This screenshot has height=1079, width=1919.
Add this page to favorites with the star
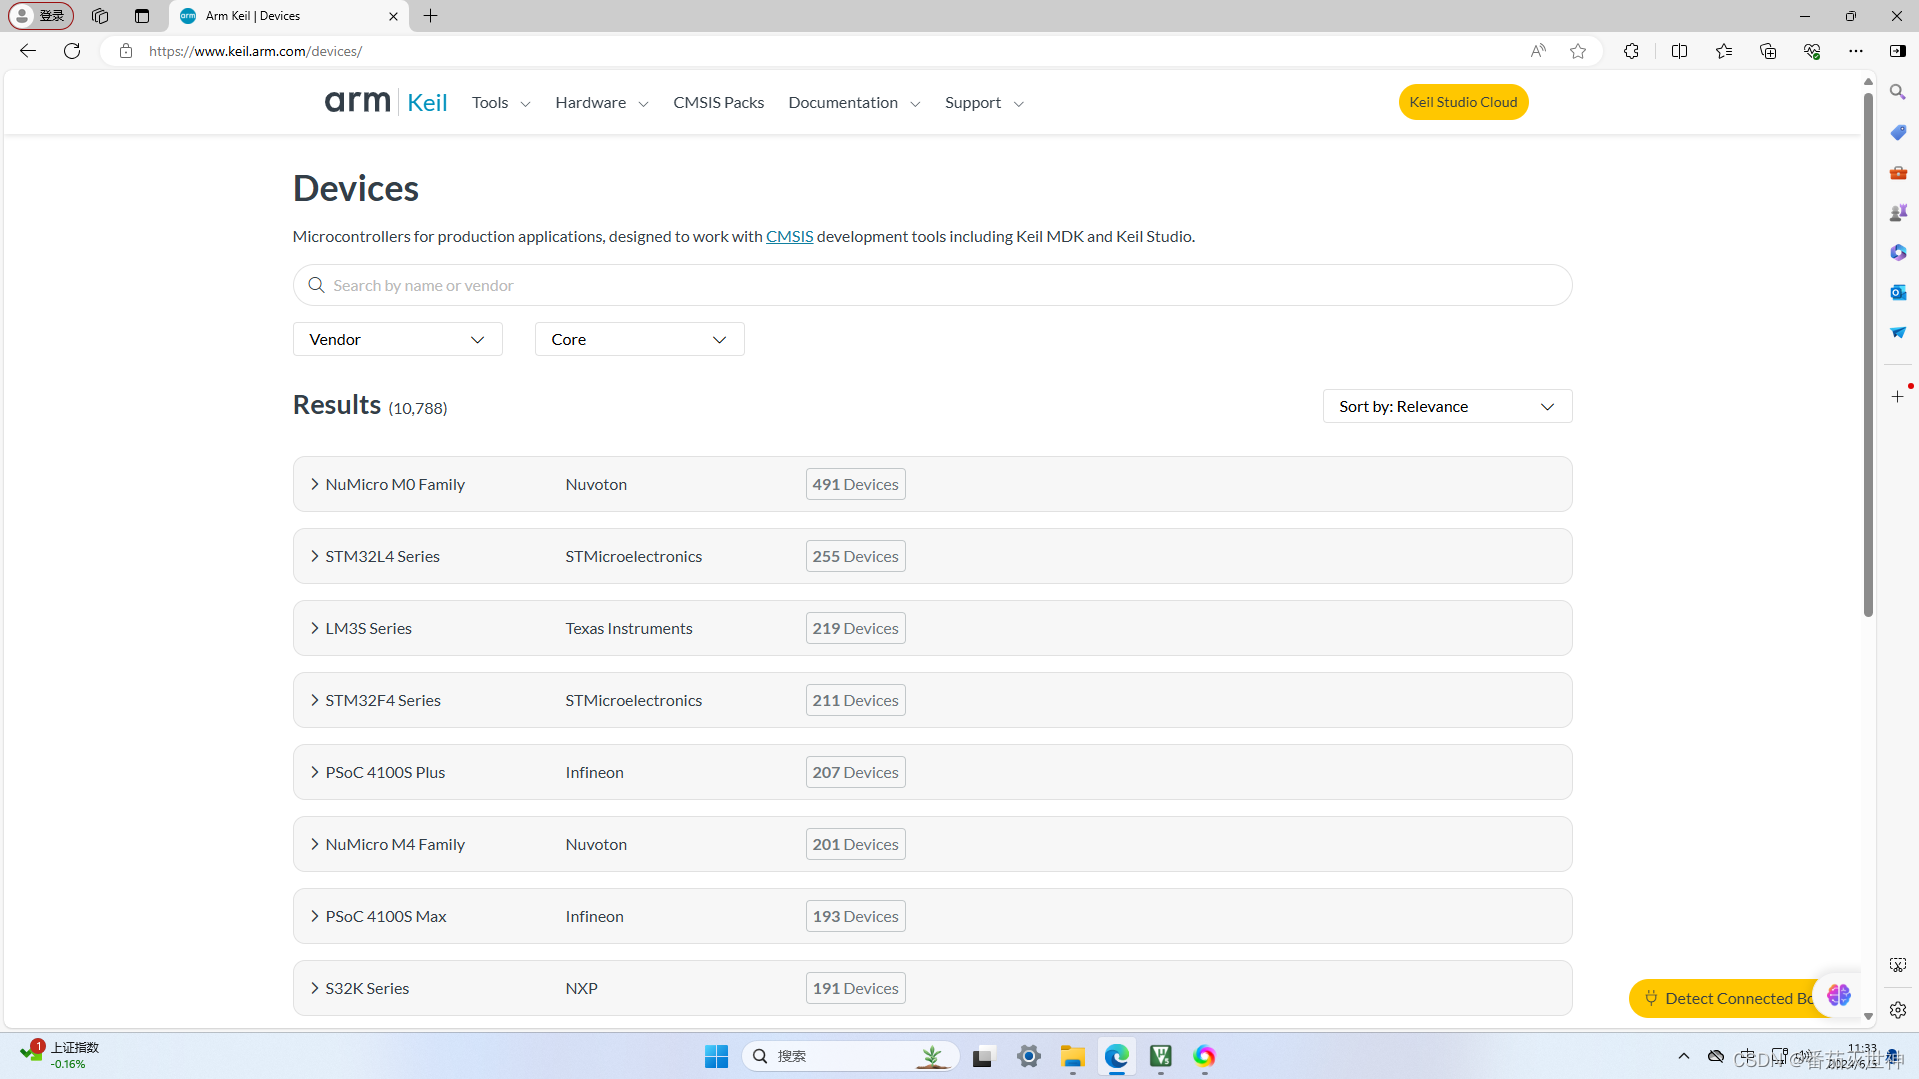point(1578,51)
